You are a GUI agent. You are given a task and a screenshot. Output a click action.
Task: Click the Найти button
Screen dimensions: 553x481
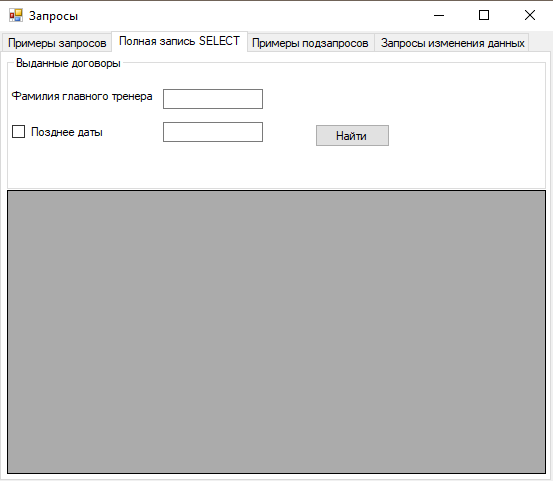352,135
